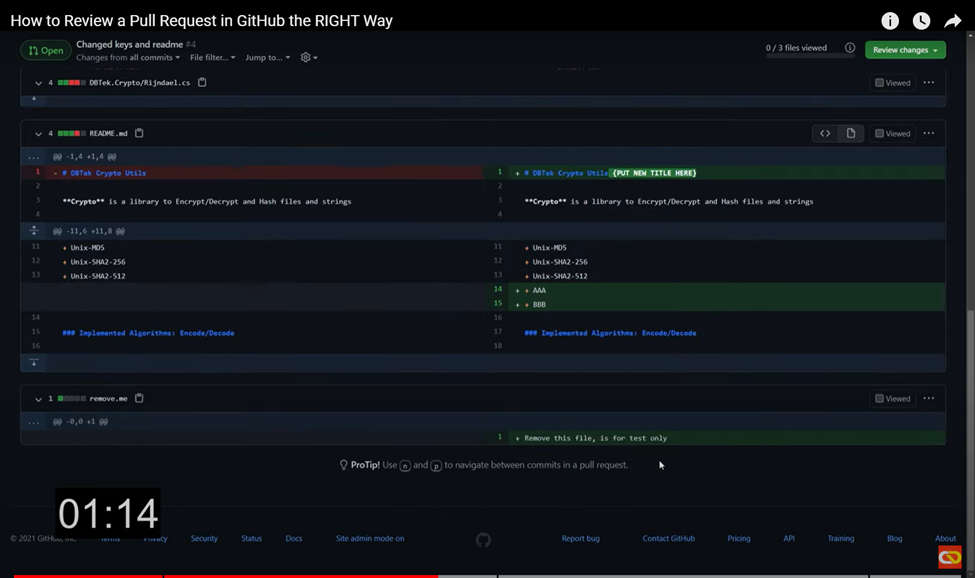
Task: Click the pull request title 'Changed keys and readme'
Action: coord(129,44)
